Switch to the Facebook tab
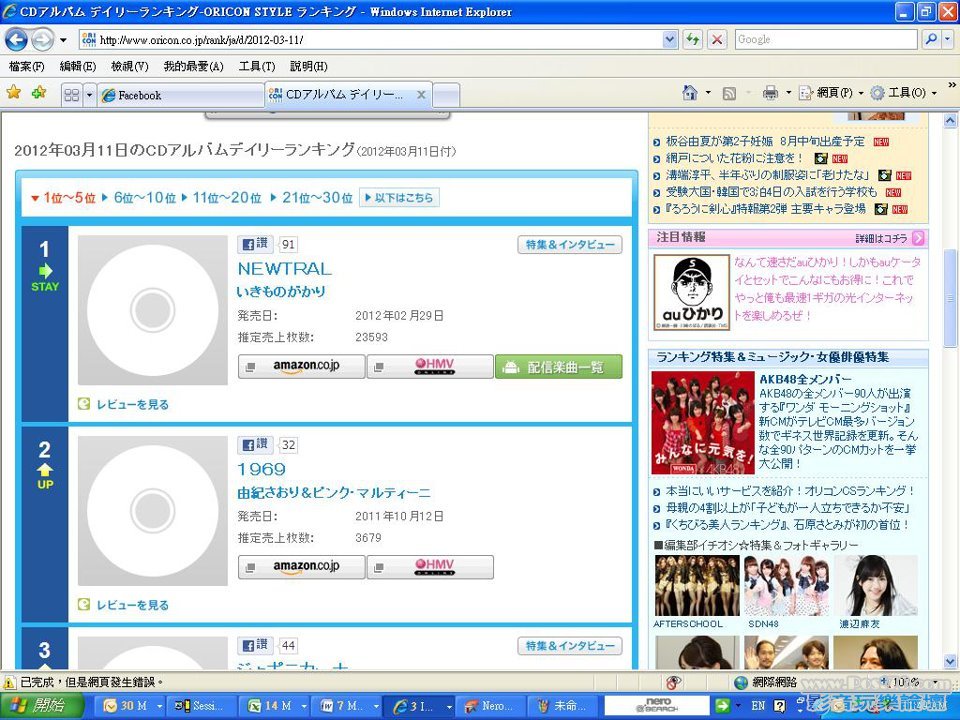 181,95
